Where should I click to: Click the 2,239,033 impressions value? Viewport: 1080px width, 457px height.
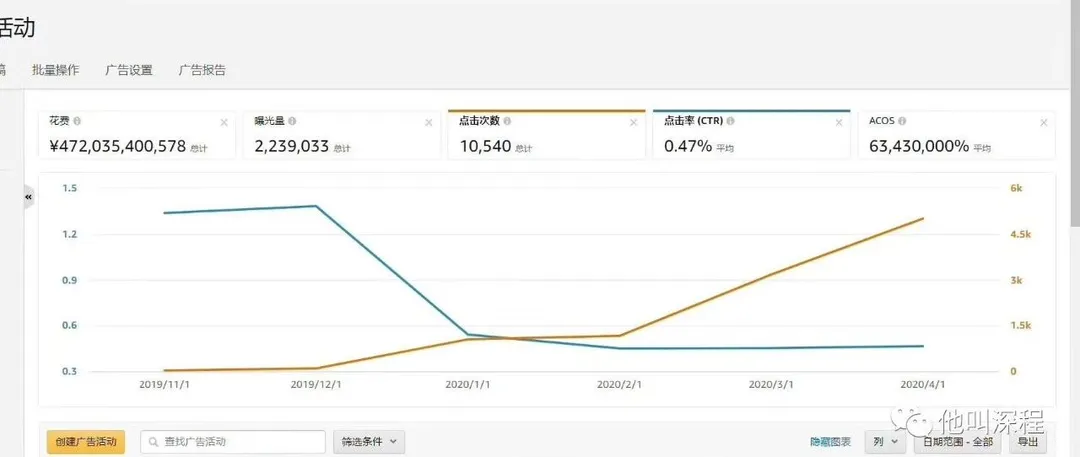pos(291,146)
